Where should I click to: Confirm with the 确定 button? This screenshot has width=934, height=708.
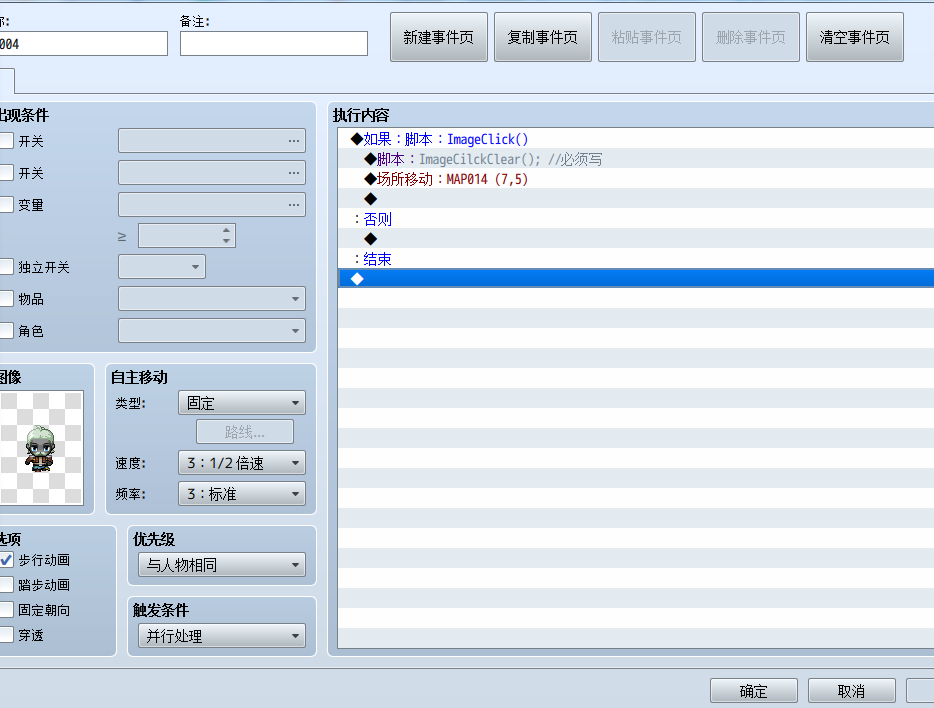[754, 691]
